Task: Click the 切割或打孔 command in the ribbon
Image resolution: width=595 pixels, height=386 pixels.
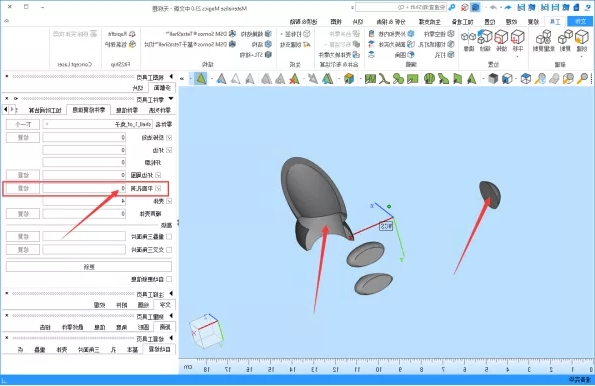Action: [x=436, y=44]
